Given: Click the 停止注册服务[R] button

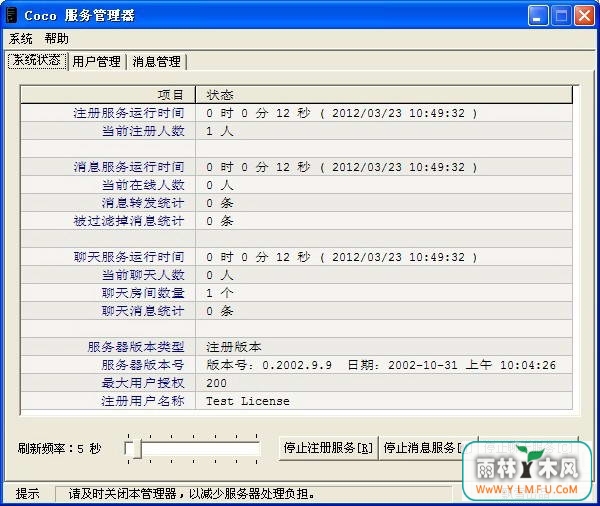Looking at the screenshot, I should point(328,448).
